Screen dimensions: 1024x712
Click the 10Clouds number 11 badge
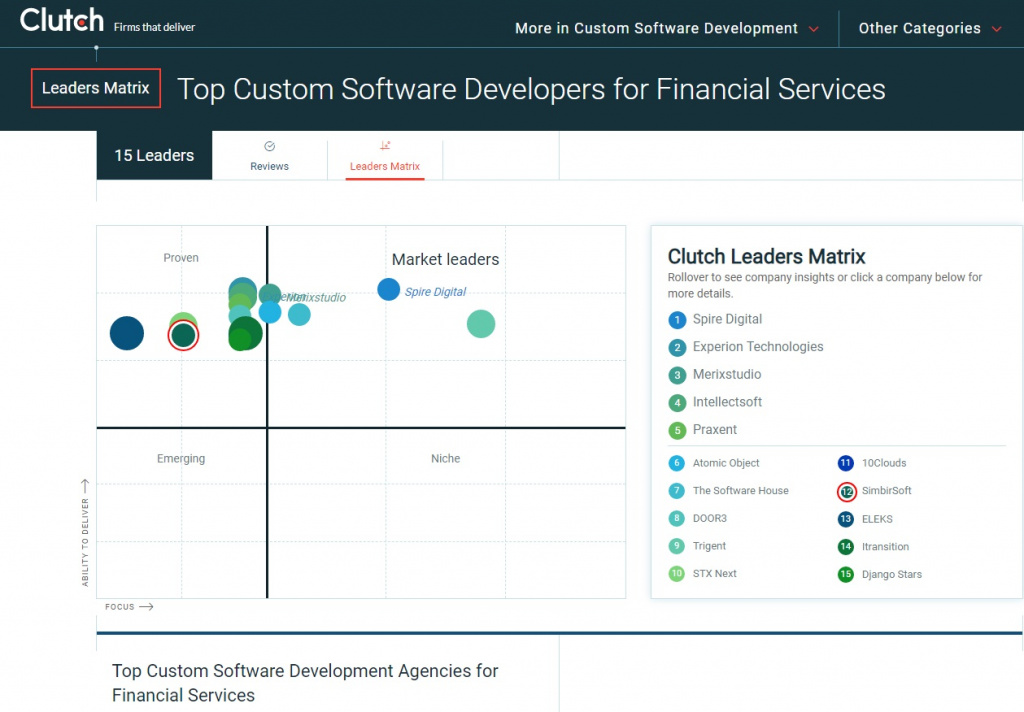pos(846,463)
